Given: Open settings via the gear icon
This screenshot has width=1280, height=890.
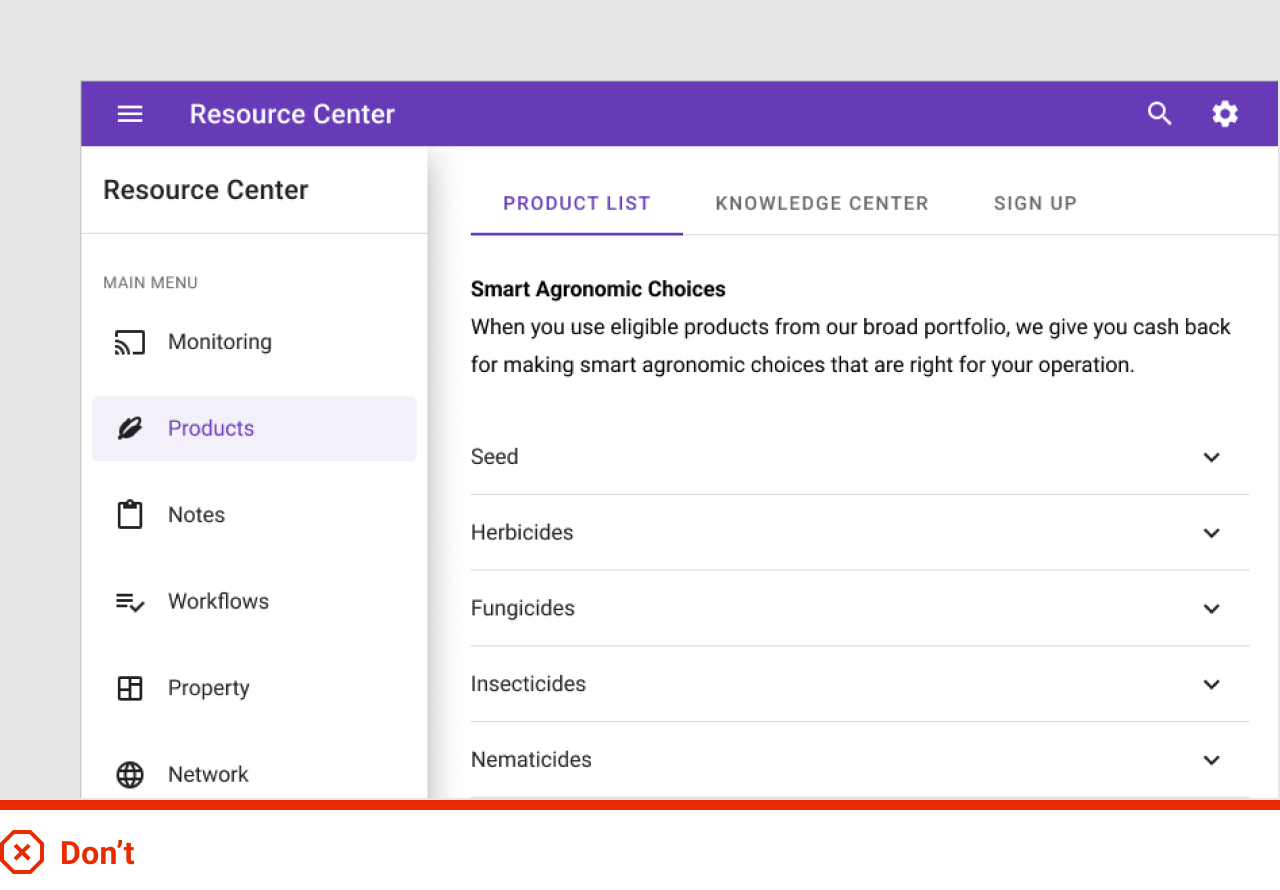Looking at the screenshot, I should click(1225, 114).
